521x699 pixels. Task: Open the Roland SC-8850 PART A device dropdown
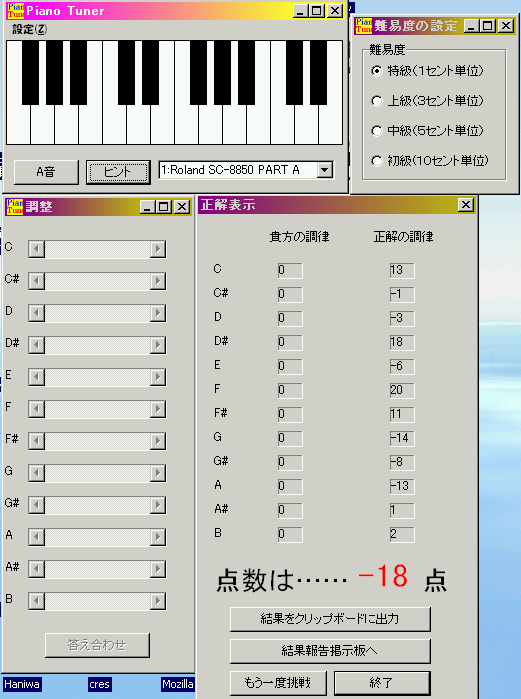click(325, 170)
